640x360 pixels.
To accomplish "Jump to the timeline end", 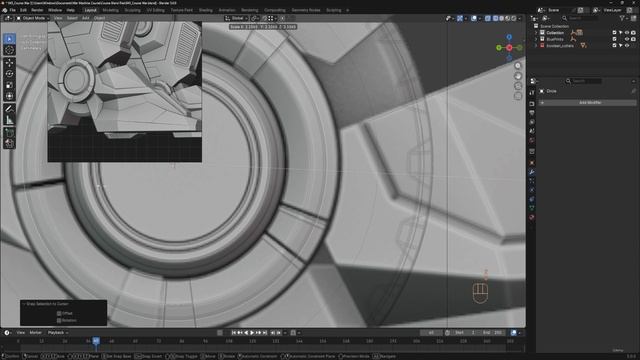I will click(x=264, y=333).
